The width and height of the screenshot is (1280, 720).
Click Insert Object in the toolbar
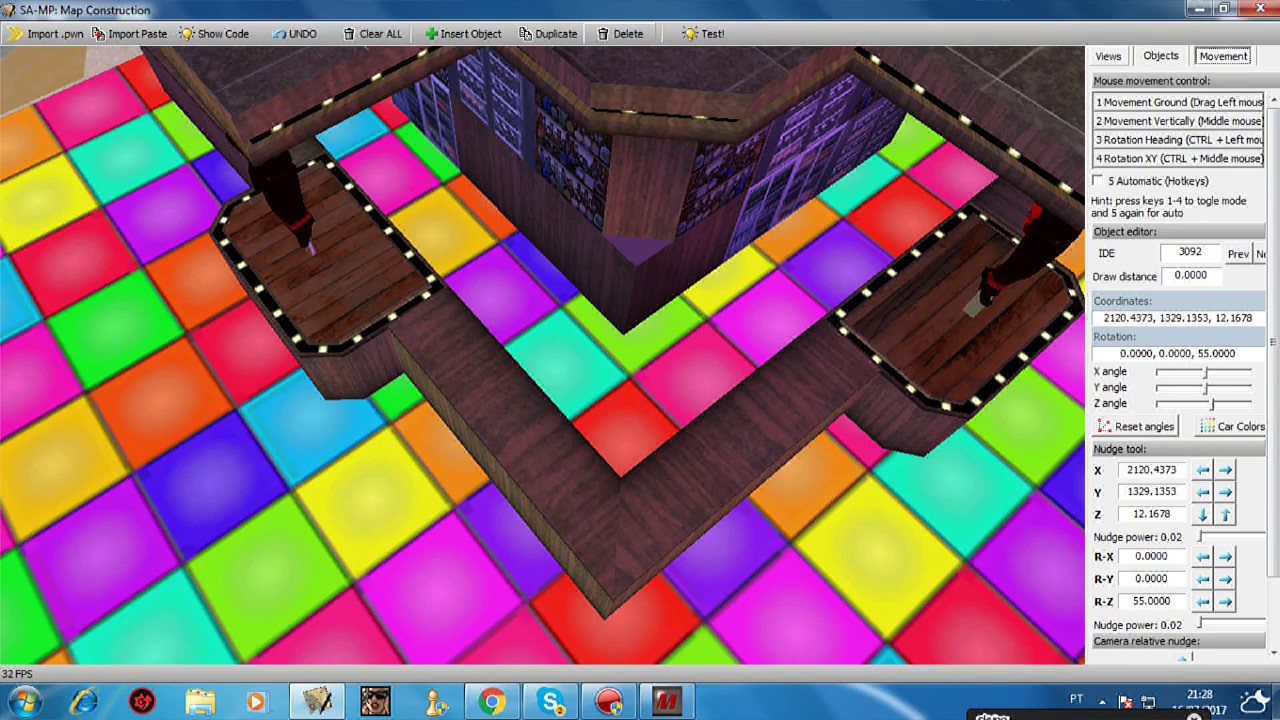click(x=463, y=33)
